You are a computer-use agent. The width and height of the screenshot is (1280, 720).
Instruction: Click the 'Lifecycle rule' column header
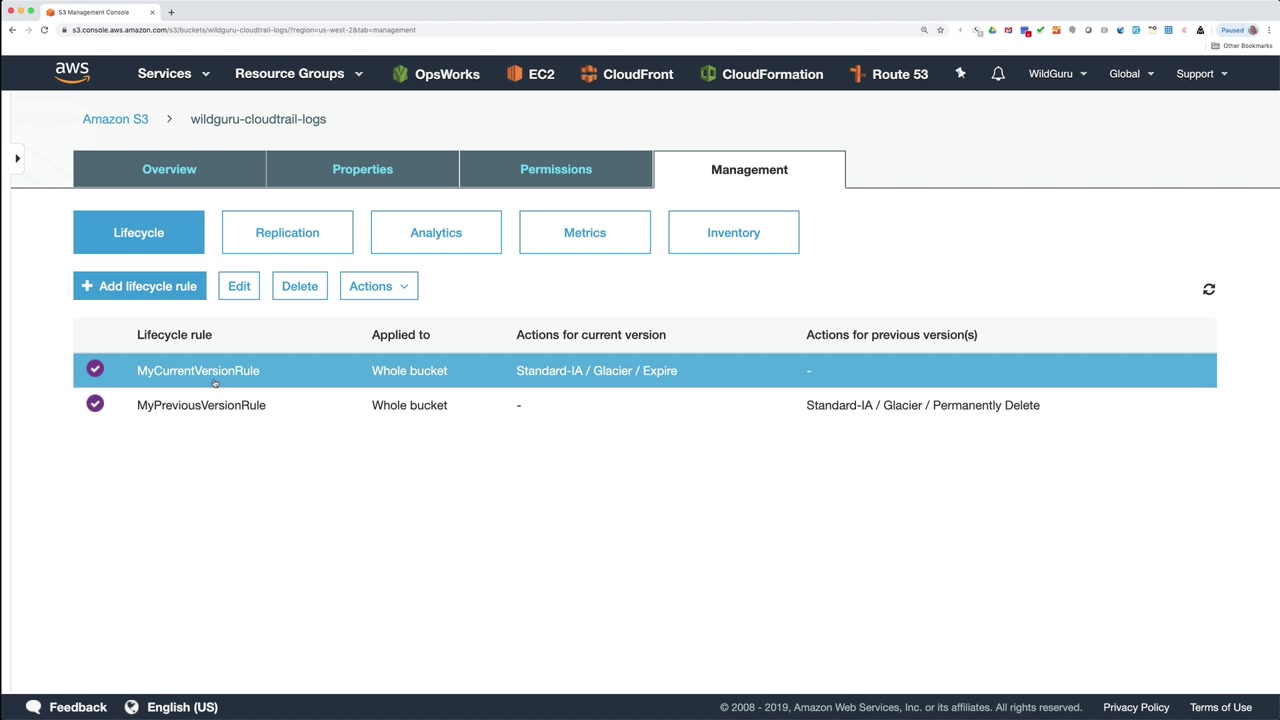[174, 335]
